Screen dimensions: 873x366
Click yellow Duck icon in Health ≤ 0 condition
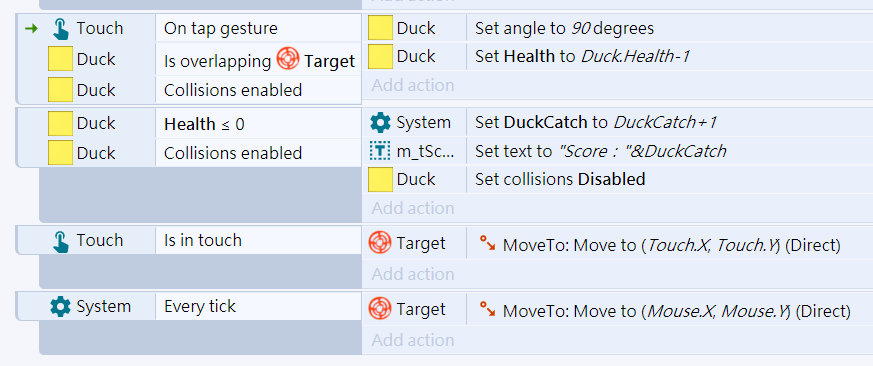tap(60, 124)
